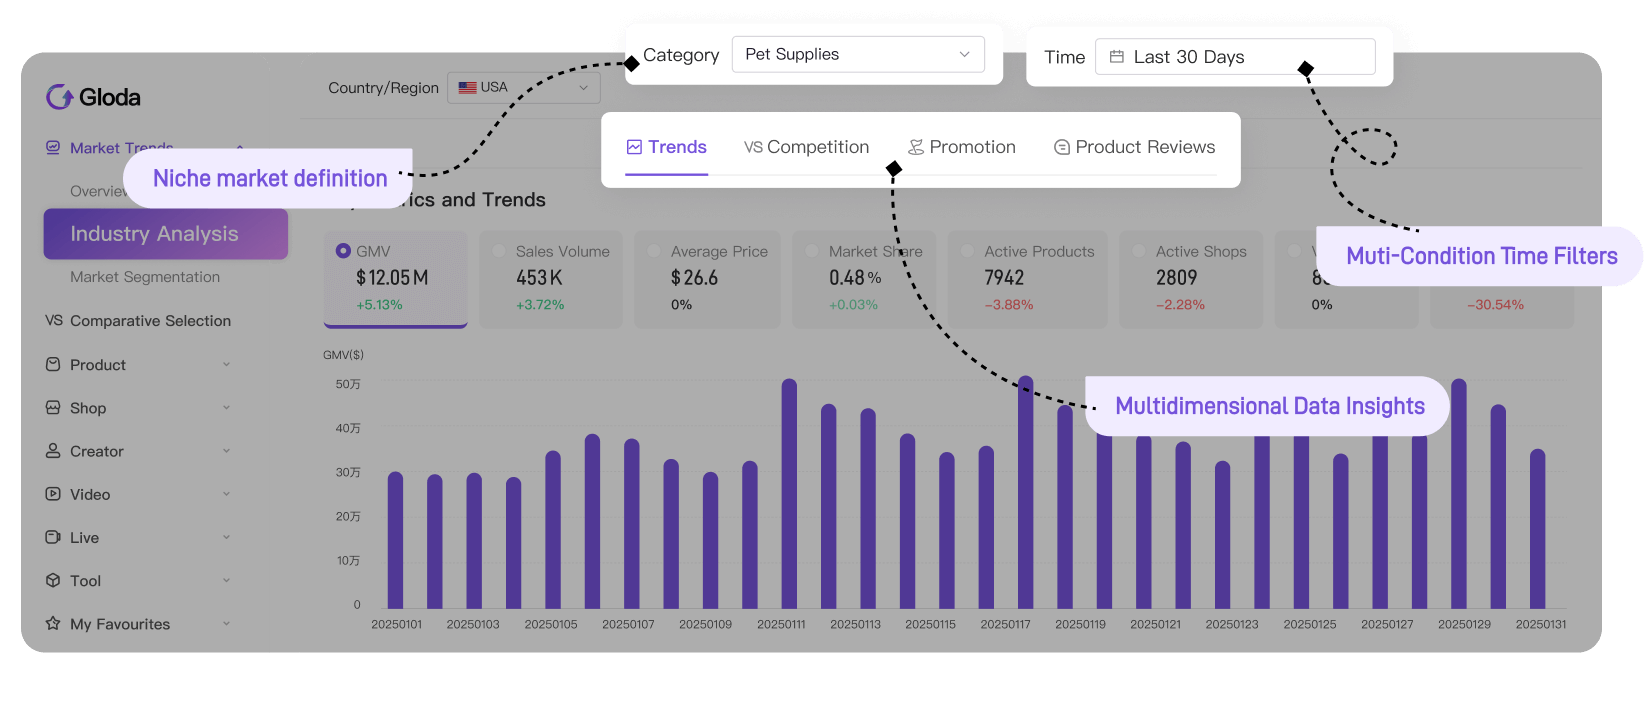Click the Gloda logo icon
Screen dimensions: 1650x701
pyautogui.click(x=59, y=97)
